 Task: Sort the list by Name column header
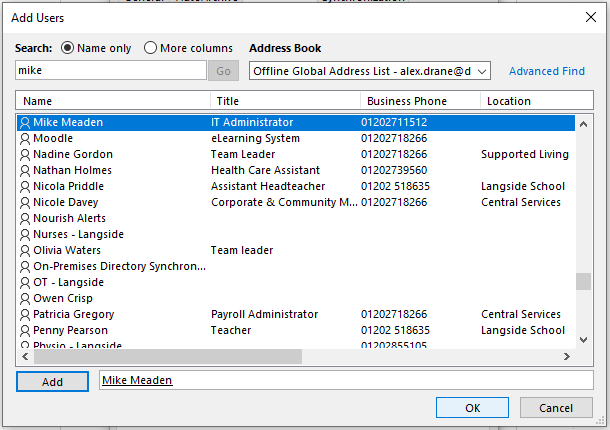coord(112,101)
